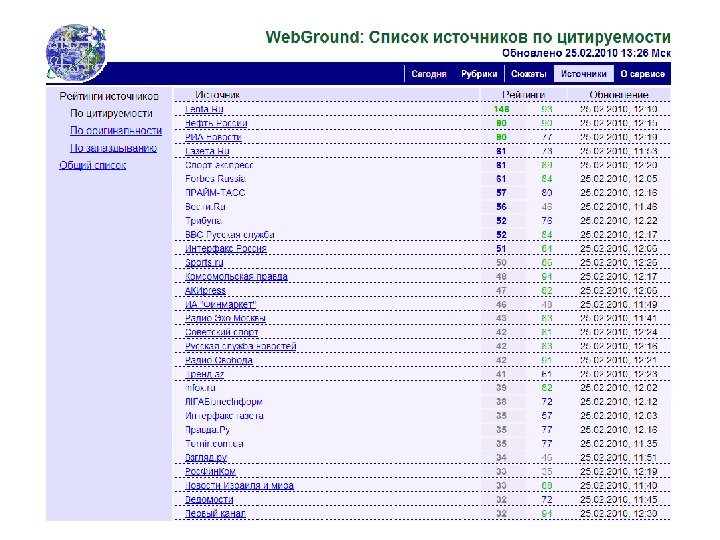Screen dimensions: 720x540
Task: Open the Рубрики tab
Action: point(479,74)
